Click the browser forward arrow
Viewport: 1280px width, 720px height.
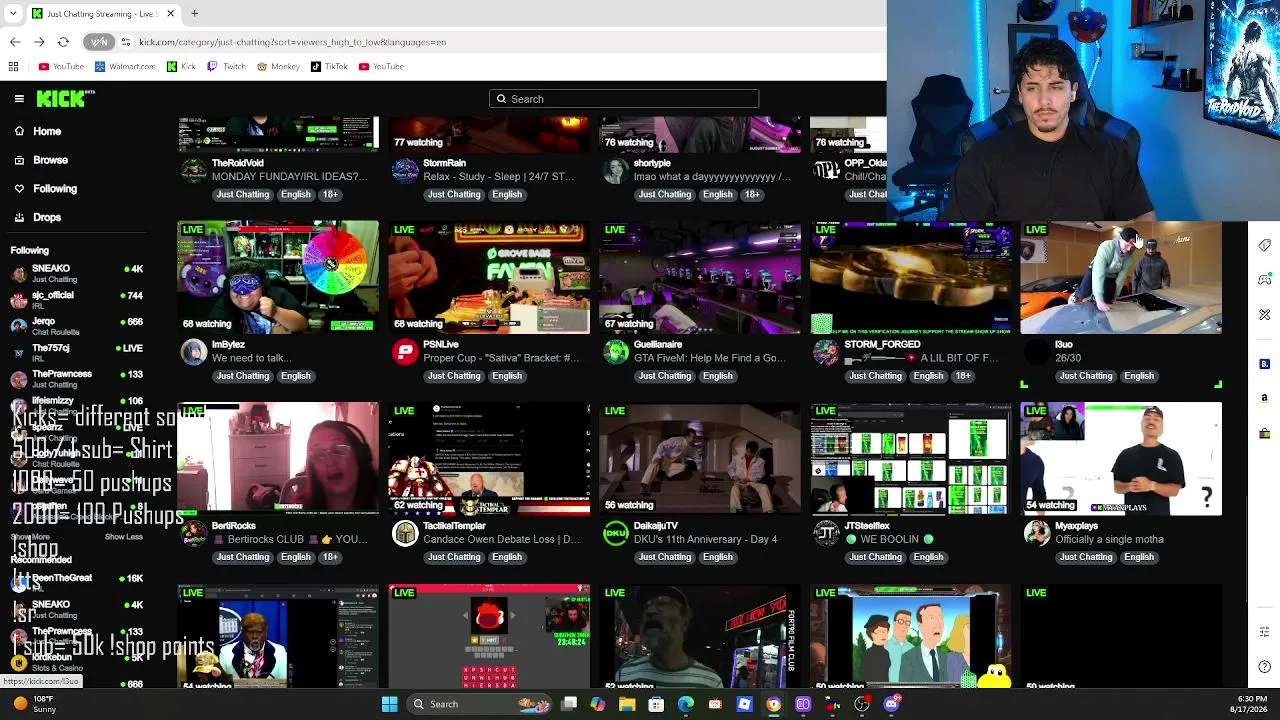click(x=39, y=42)
